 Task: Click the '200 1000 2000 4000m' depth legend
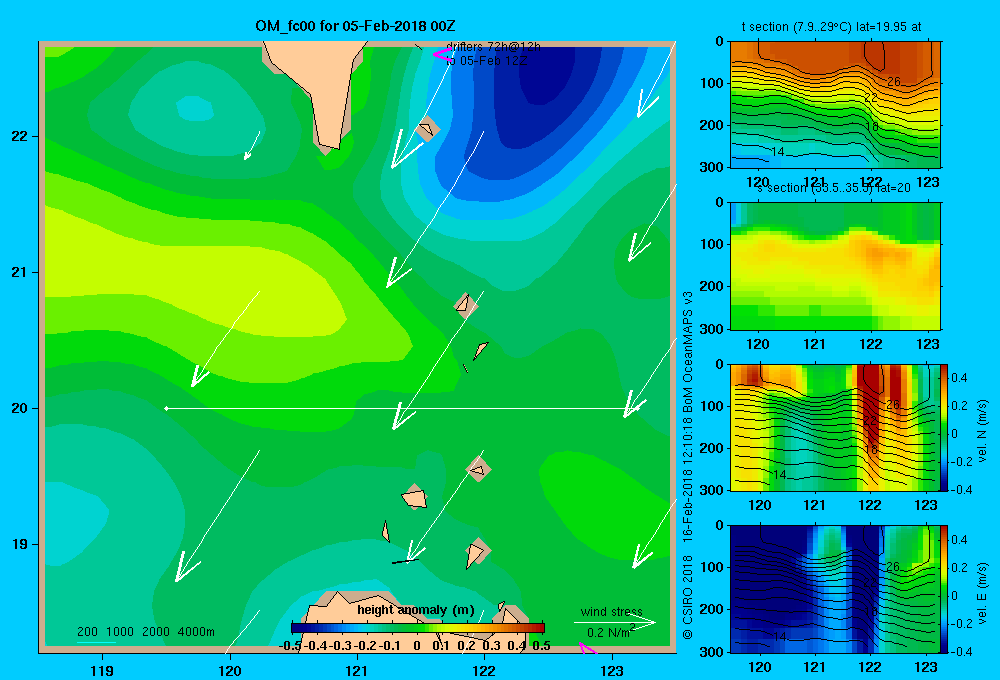pos(145,632)
